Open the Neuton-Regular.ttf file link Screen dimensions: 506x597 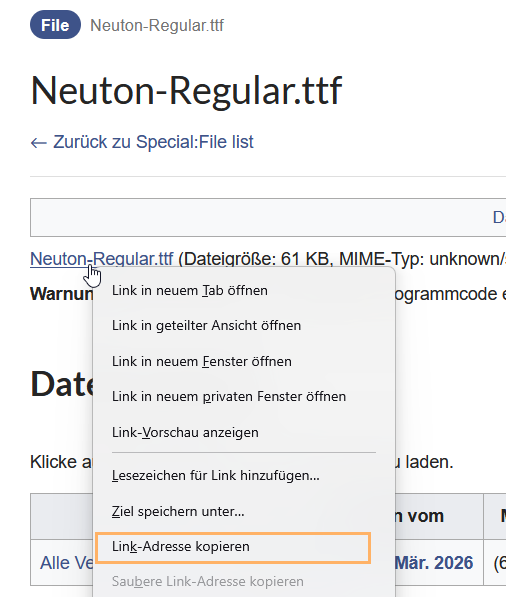[x=102, y=259]
